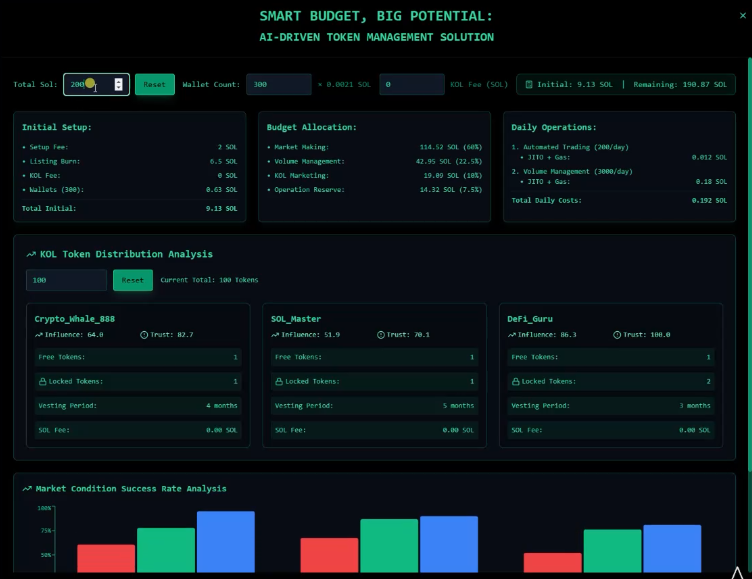Click Automated Trading (200/day) entry
This screenshot has width=752, height=579.
[x=570, y=147]
